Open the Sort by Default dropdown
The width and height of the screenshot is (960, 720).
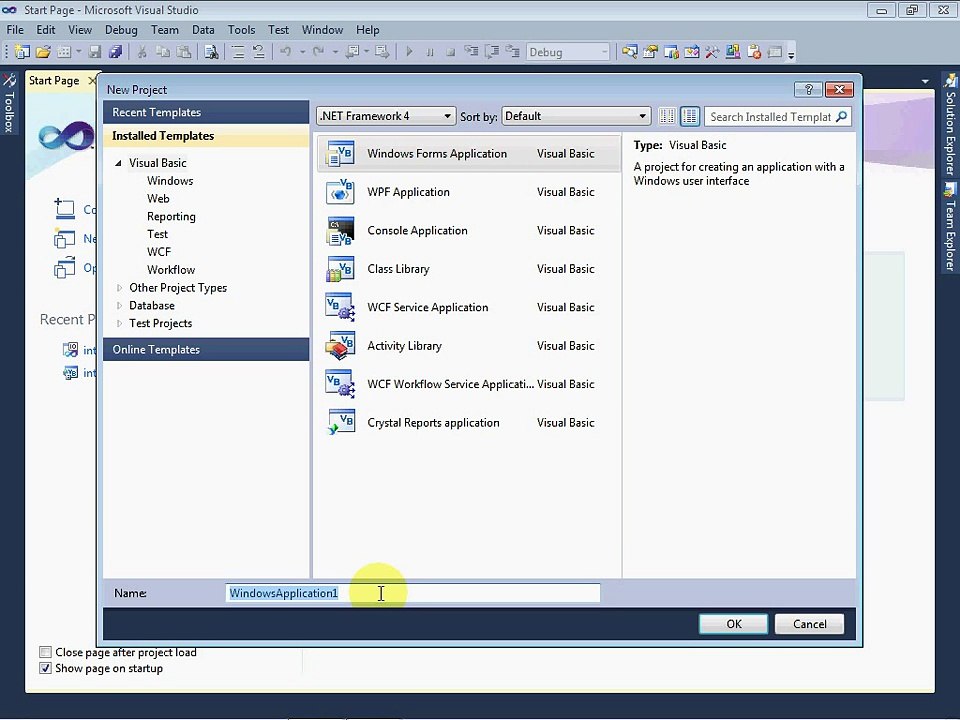point(576,116)
